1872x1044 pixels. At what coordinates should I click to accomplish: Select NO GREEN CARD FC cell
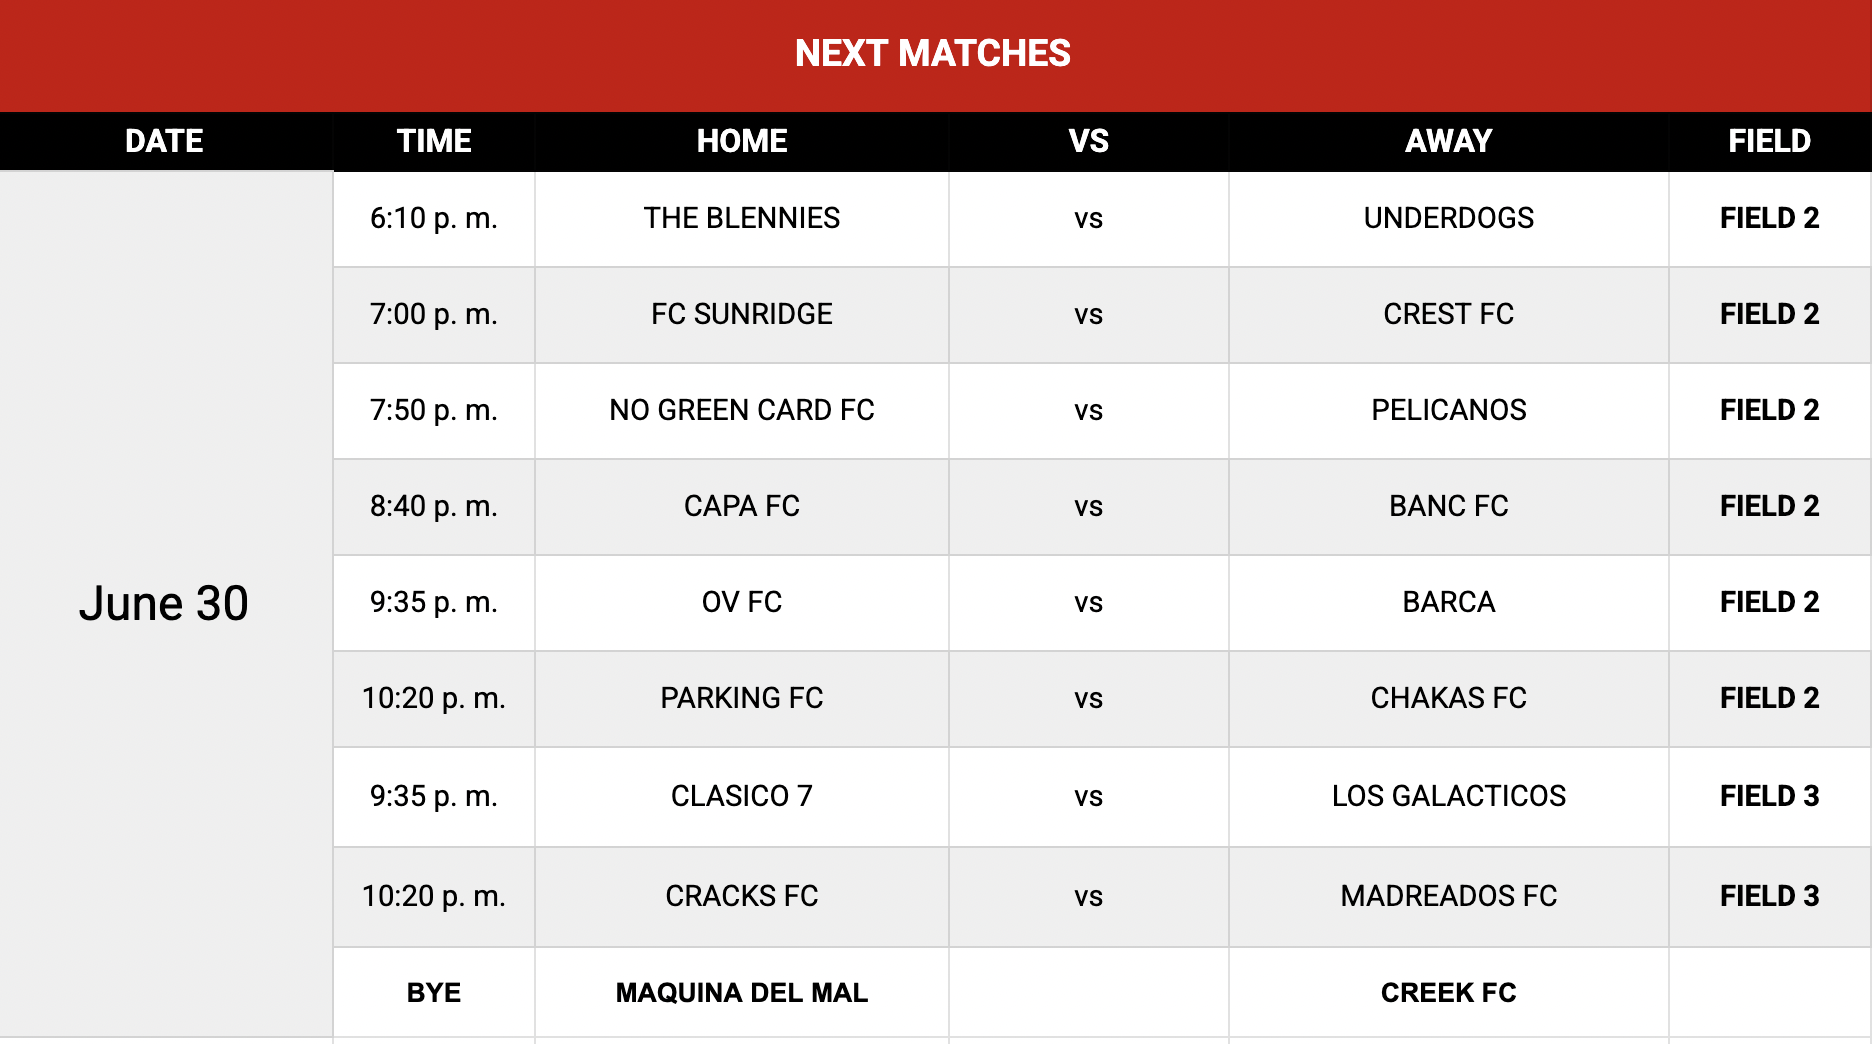pyautogui.click(x=742, y=411)
